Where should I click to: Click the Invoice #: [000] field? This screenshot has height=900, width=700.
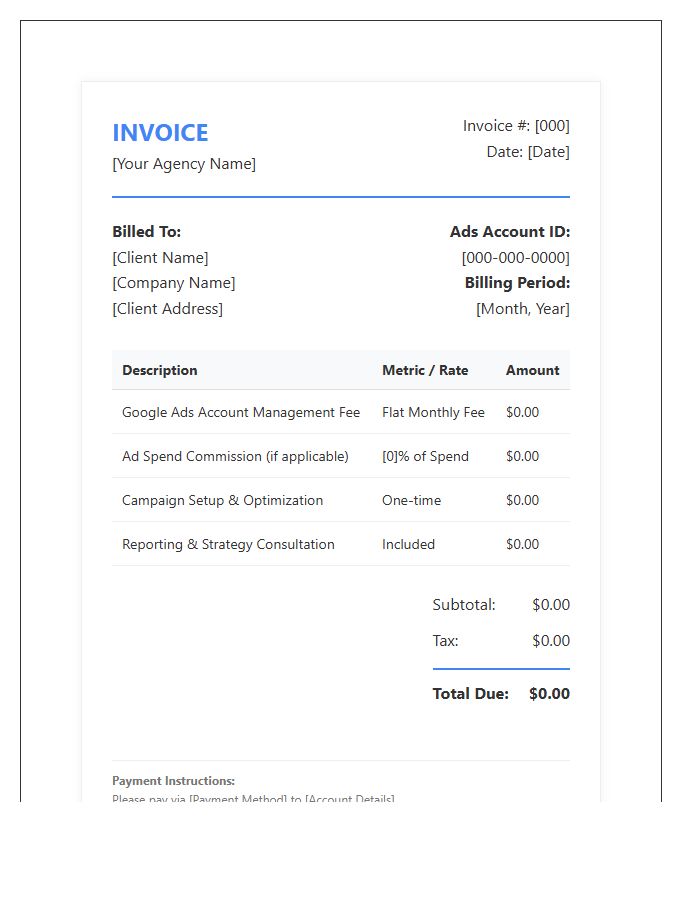click(516, 126)
